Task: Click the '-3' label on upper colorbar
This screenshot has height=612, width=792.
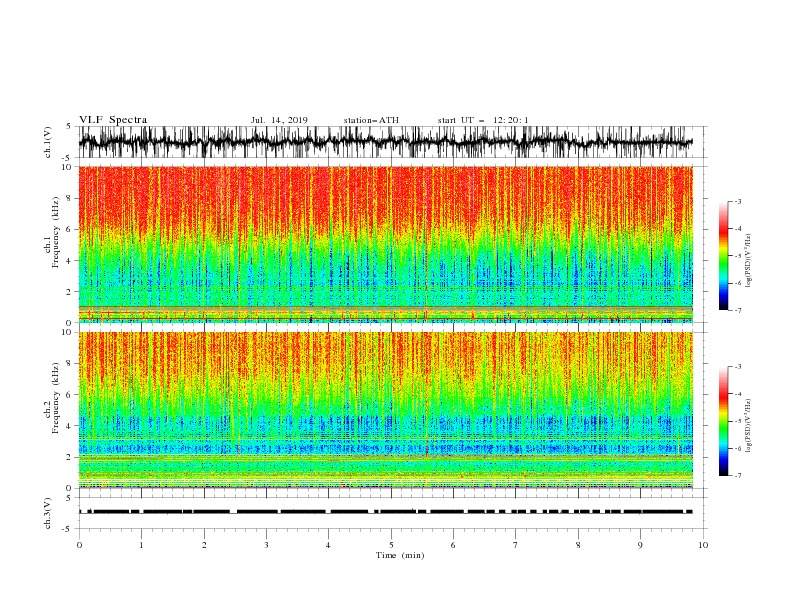Action: (737, 201)
